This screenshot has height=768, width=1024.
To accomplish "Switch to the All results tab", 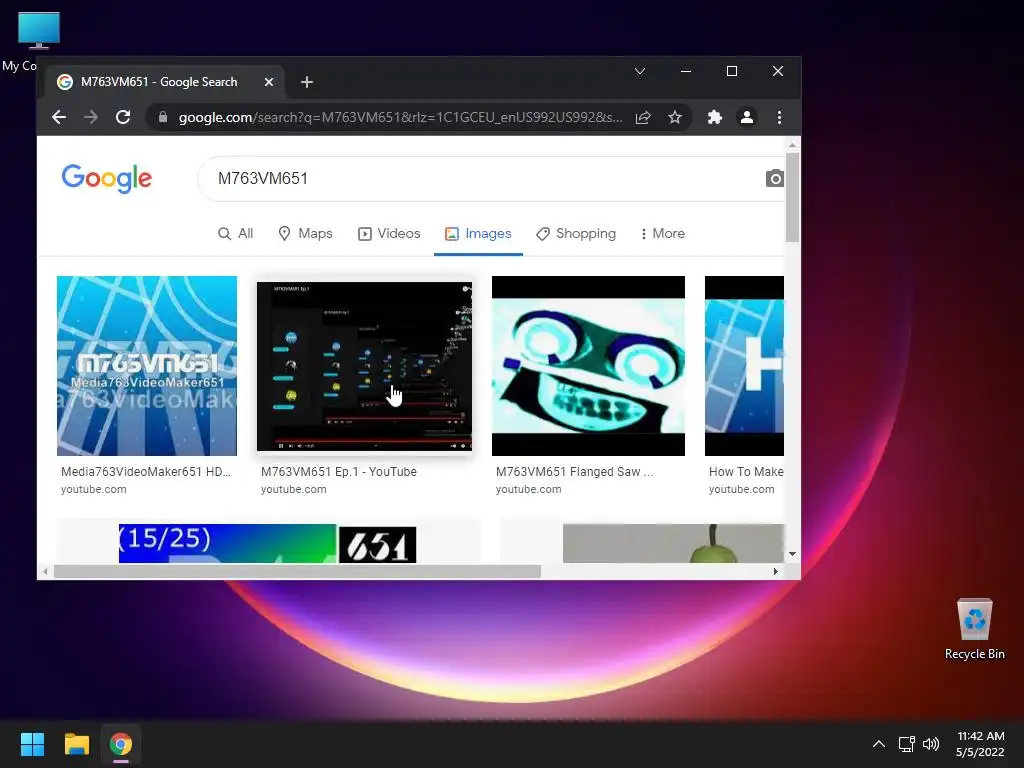I will tap(235, 234).
